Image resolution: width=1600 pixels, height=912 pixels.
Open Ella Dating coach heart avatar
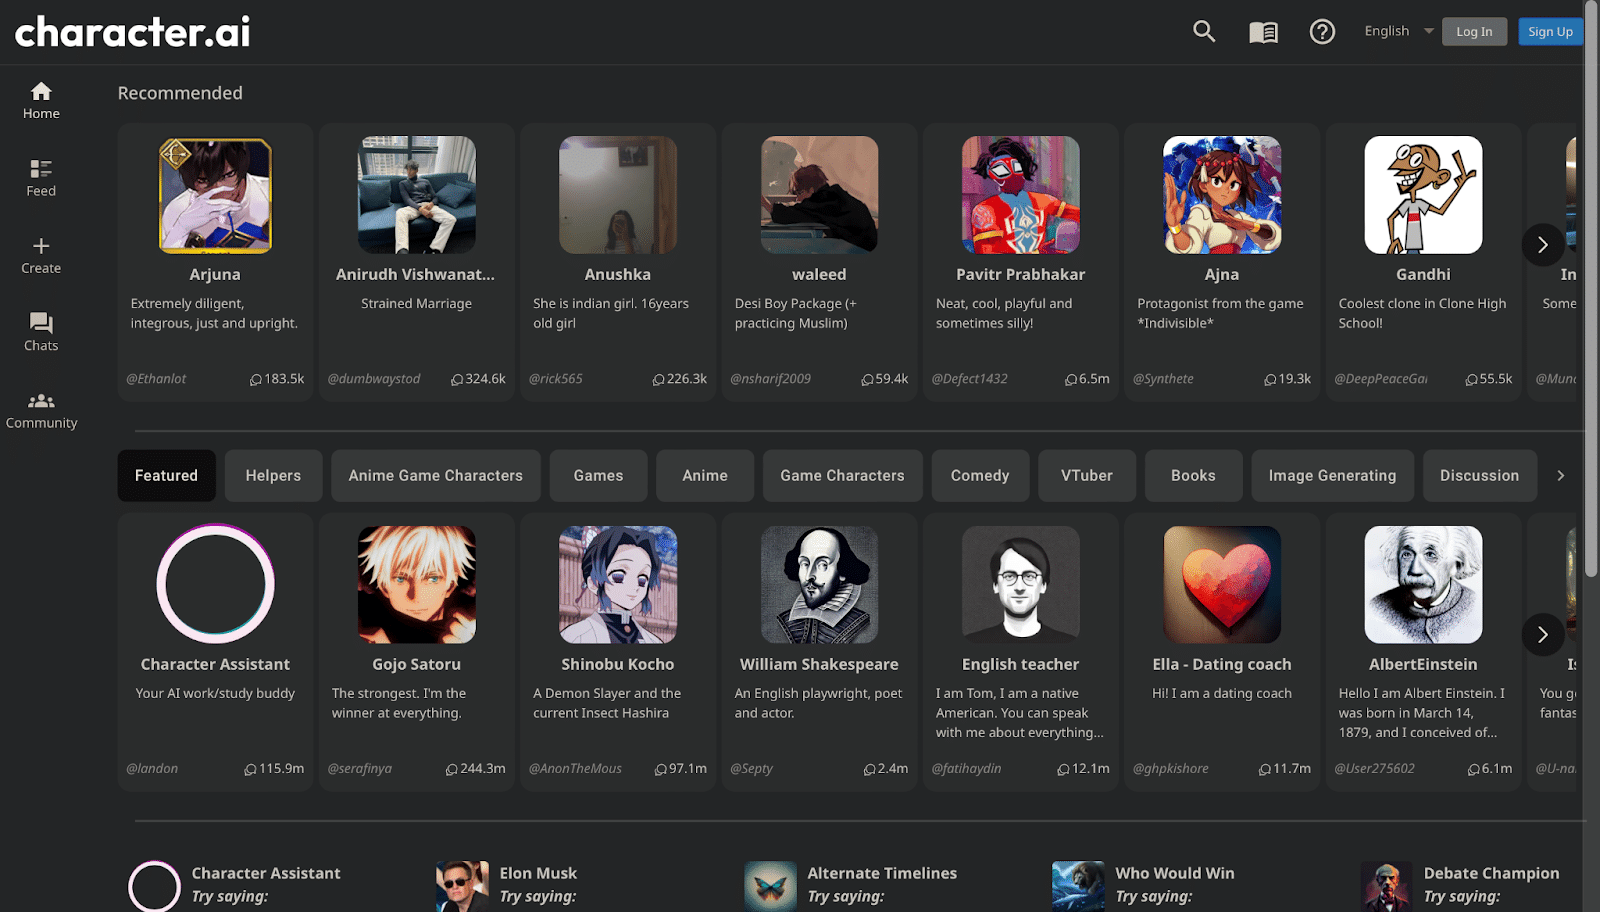click(1222, 585)
